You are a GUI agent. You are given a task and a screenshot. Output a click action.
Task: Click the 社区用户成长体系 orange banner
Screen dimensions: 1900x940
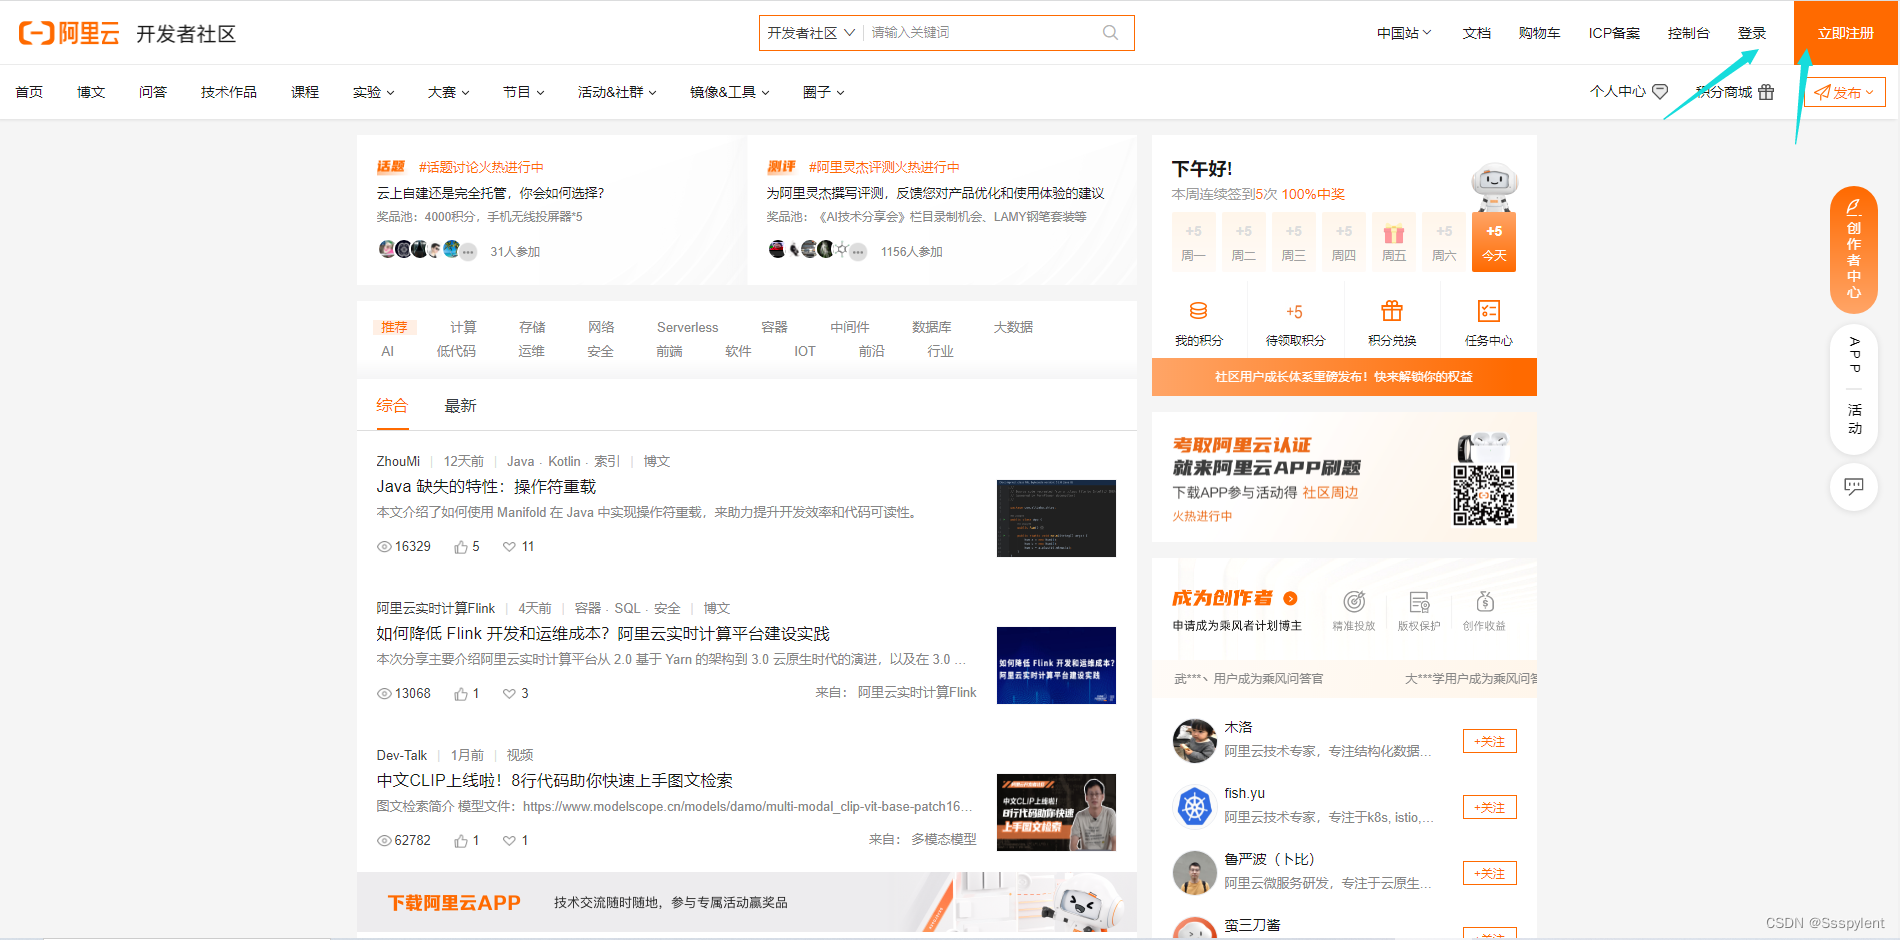1344,377
